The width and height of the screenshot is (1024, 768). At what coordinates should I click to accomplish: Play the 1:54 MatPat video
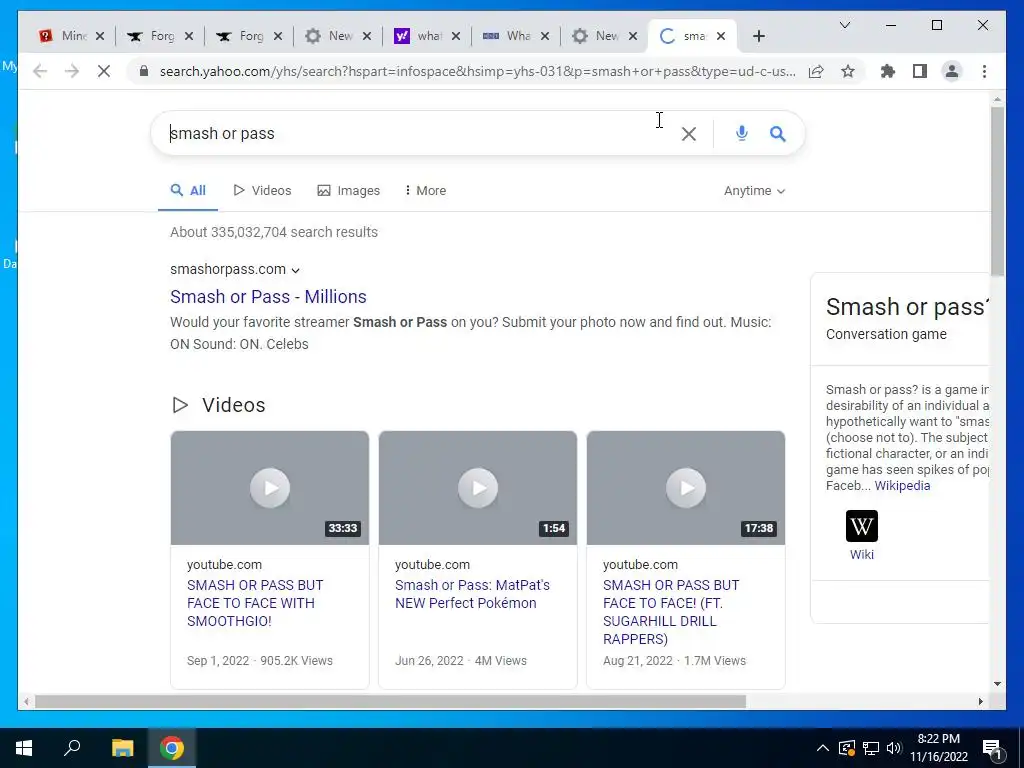click(x=478, y=488)
